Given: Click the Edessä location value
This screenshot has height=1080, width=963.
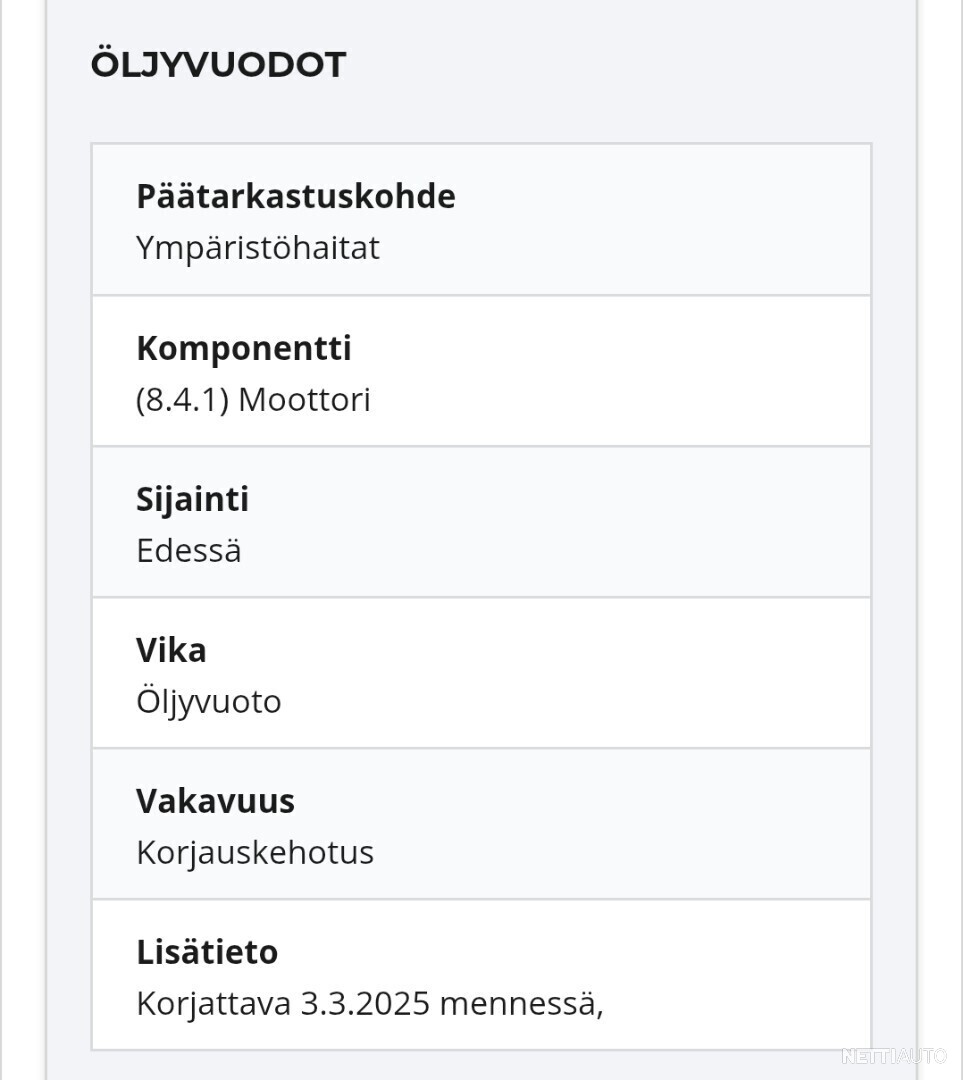Looking at the screenshot, I should tap(189, 550).
